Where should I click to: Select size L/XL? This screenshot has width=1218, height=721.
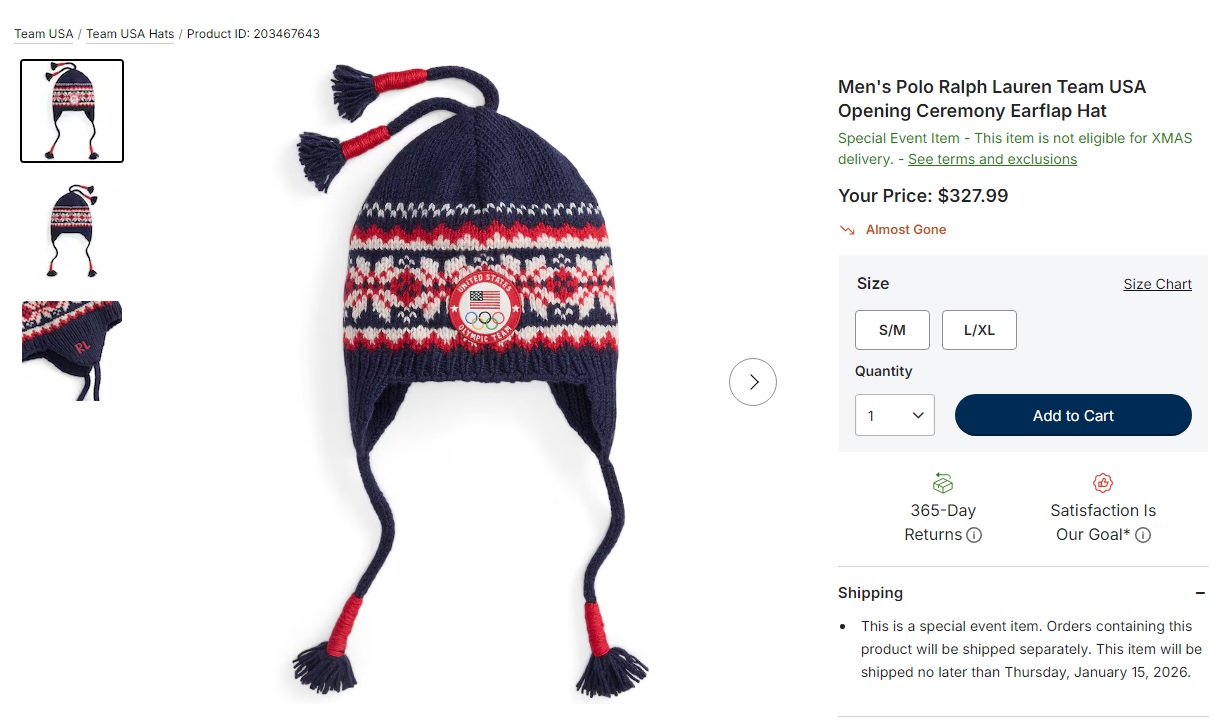coord(979,330)
